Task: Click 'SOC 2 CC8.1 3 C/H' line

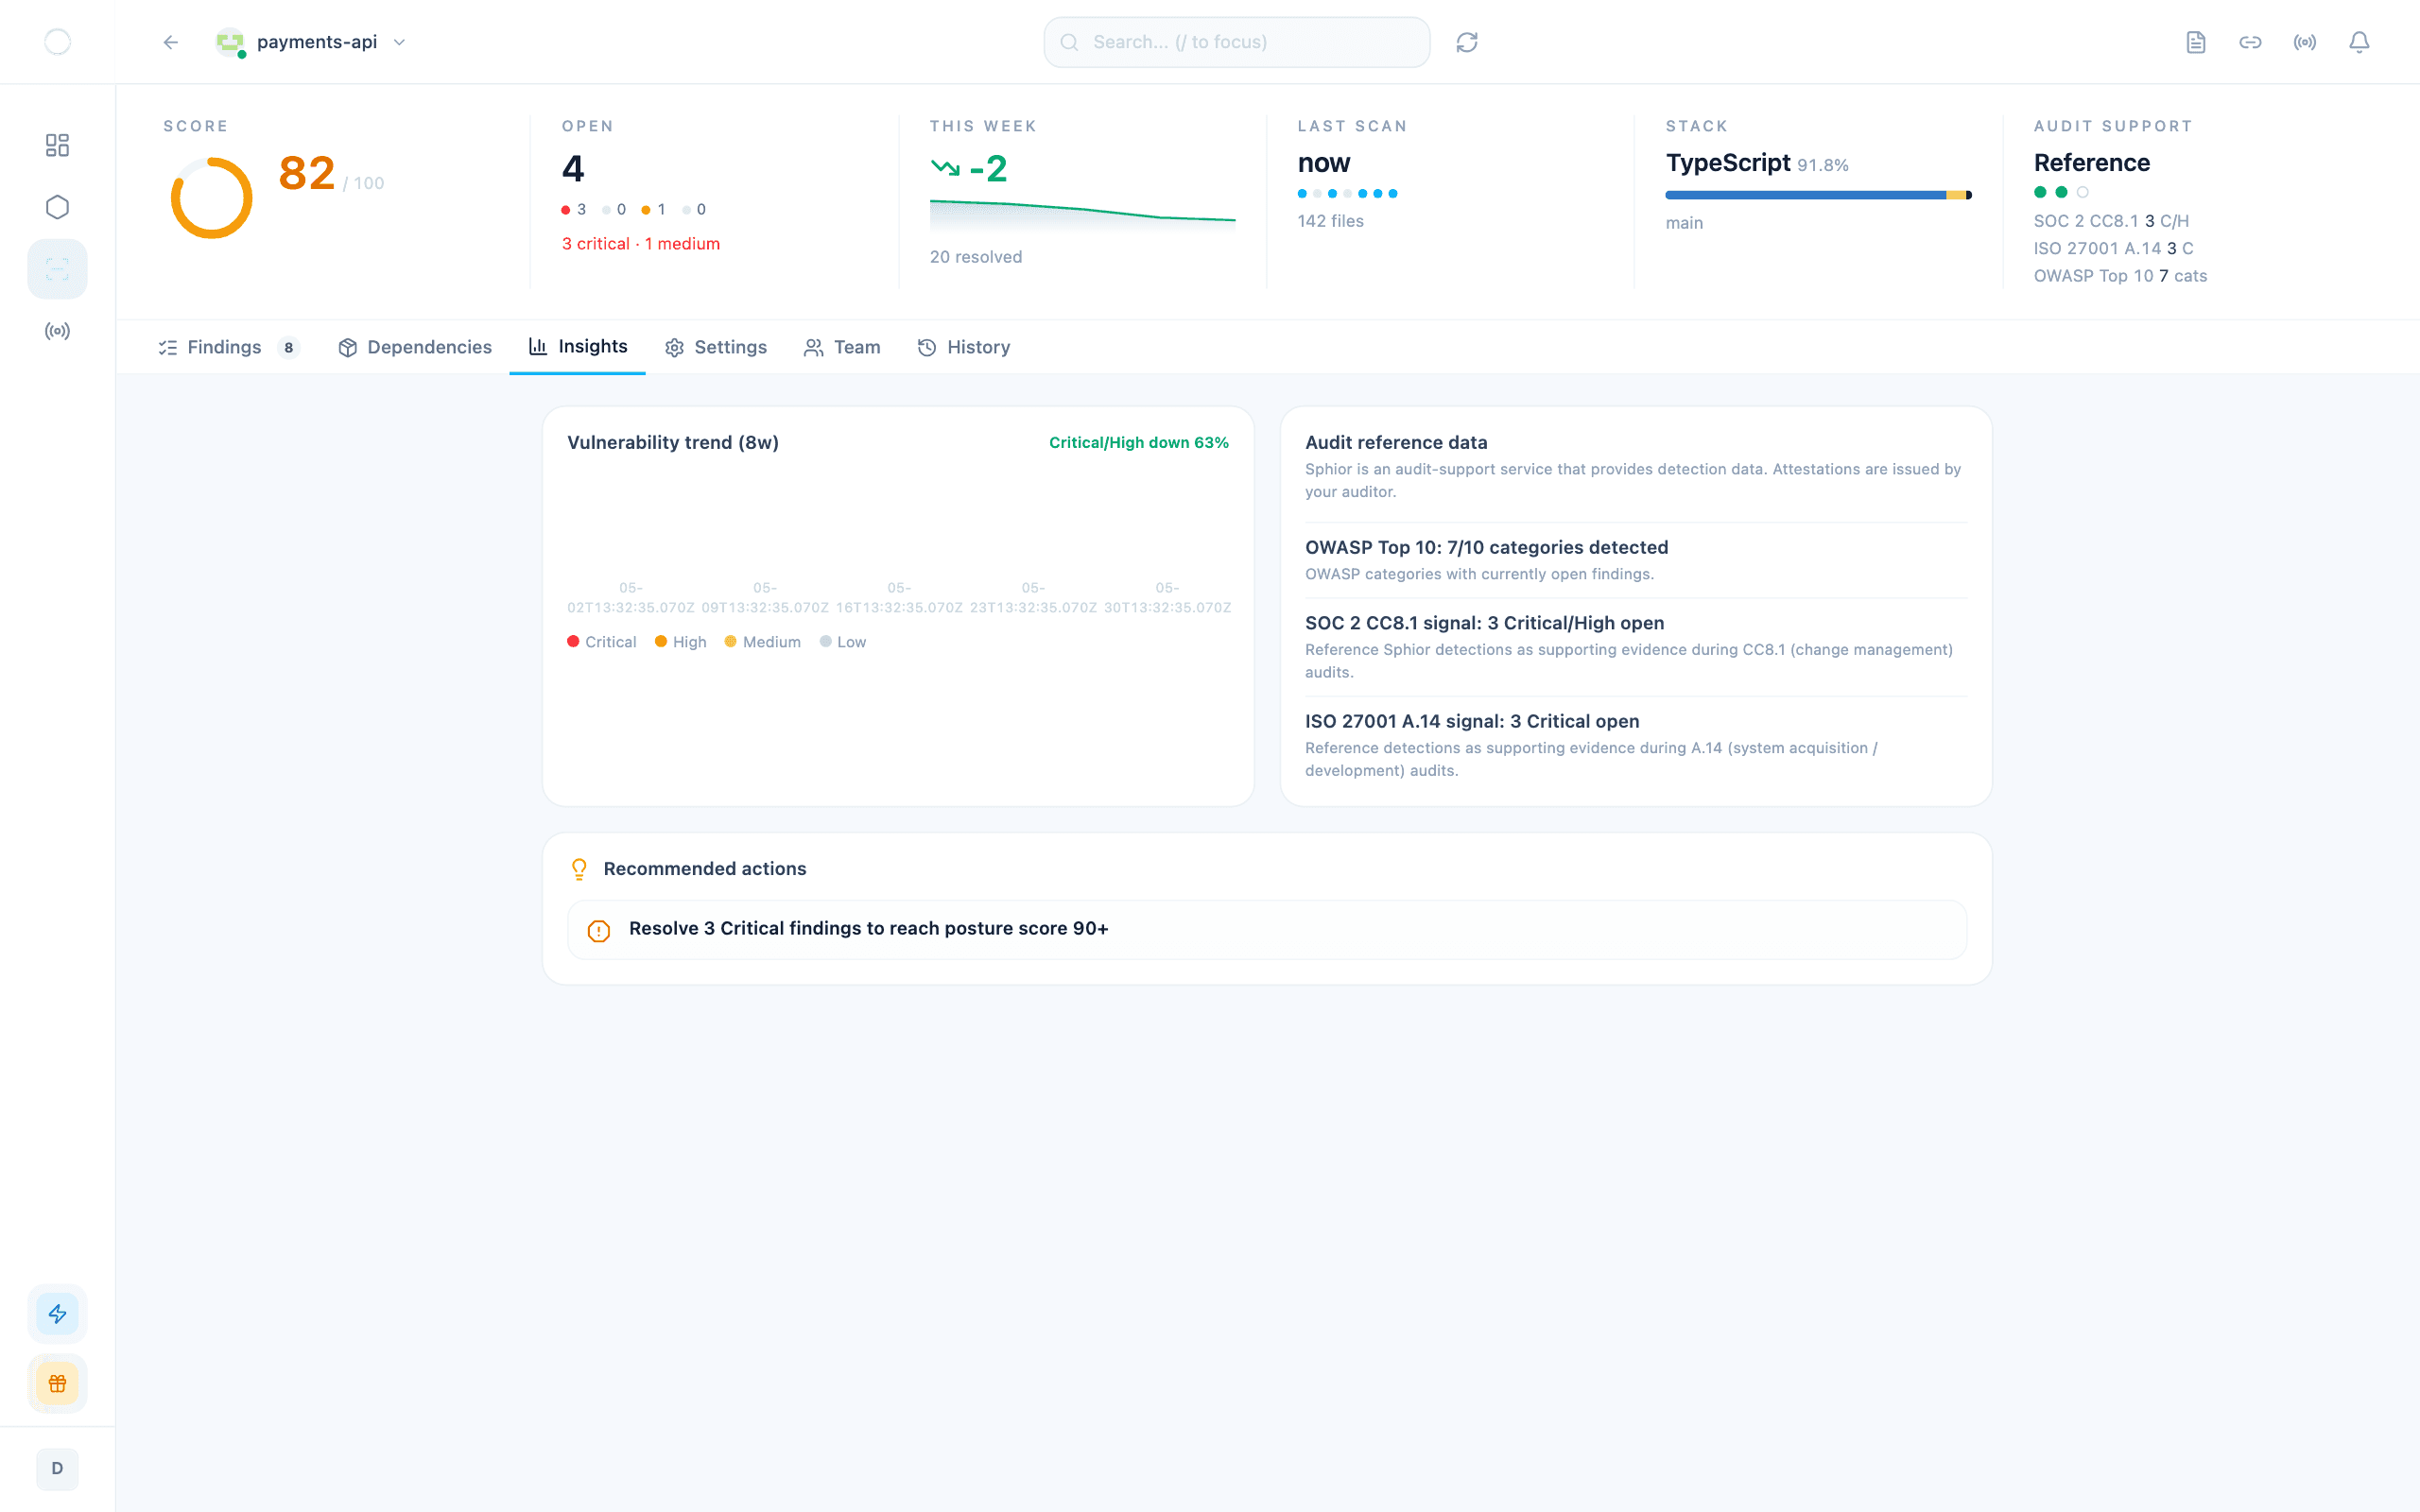Action: point(2111,221)
